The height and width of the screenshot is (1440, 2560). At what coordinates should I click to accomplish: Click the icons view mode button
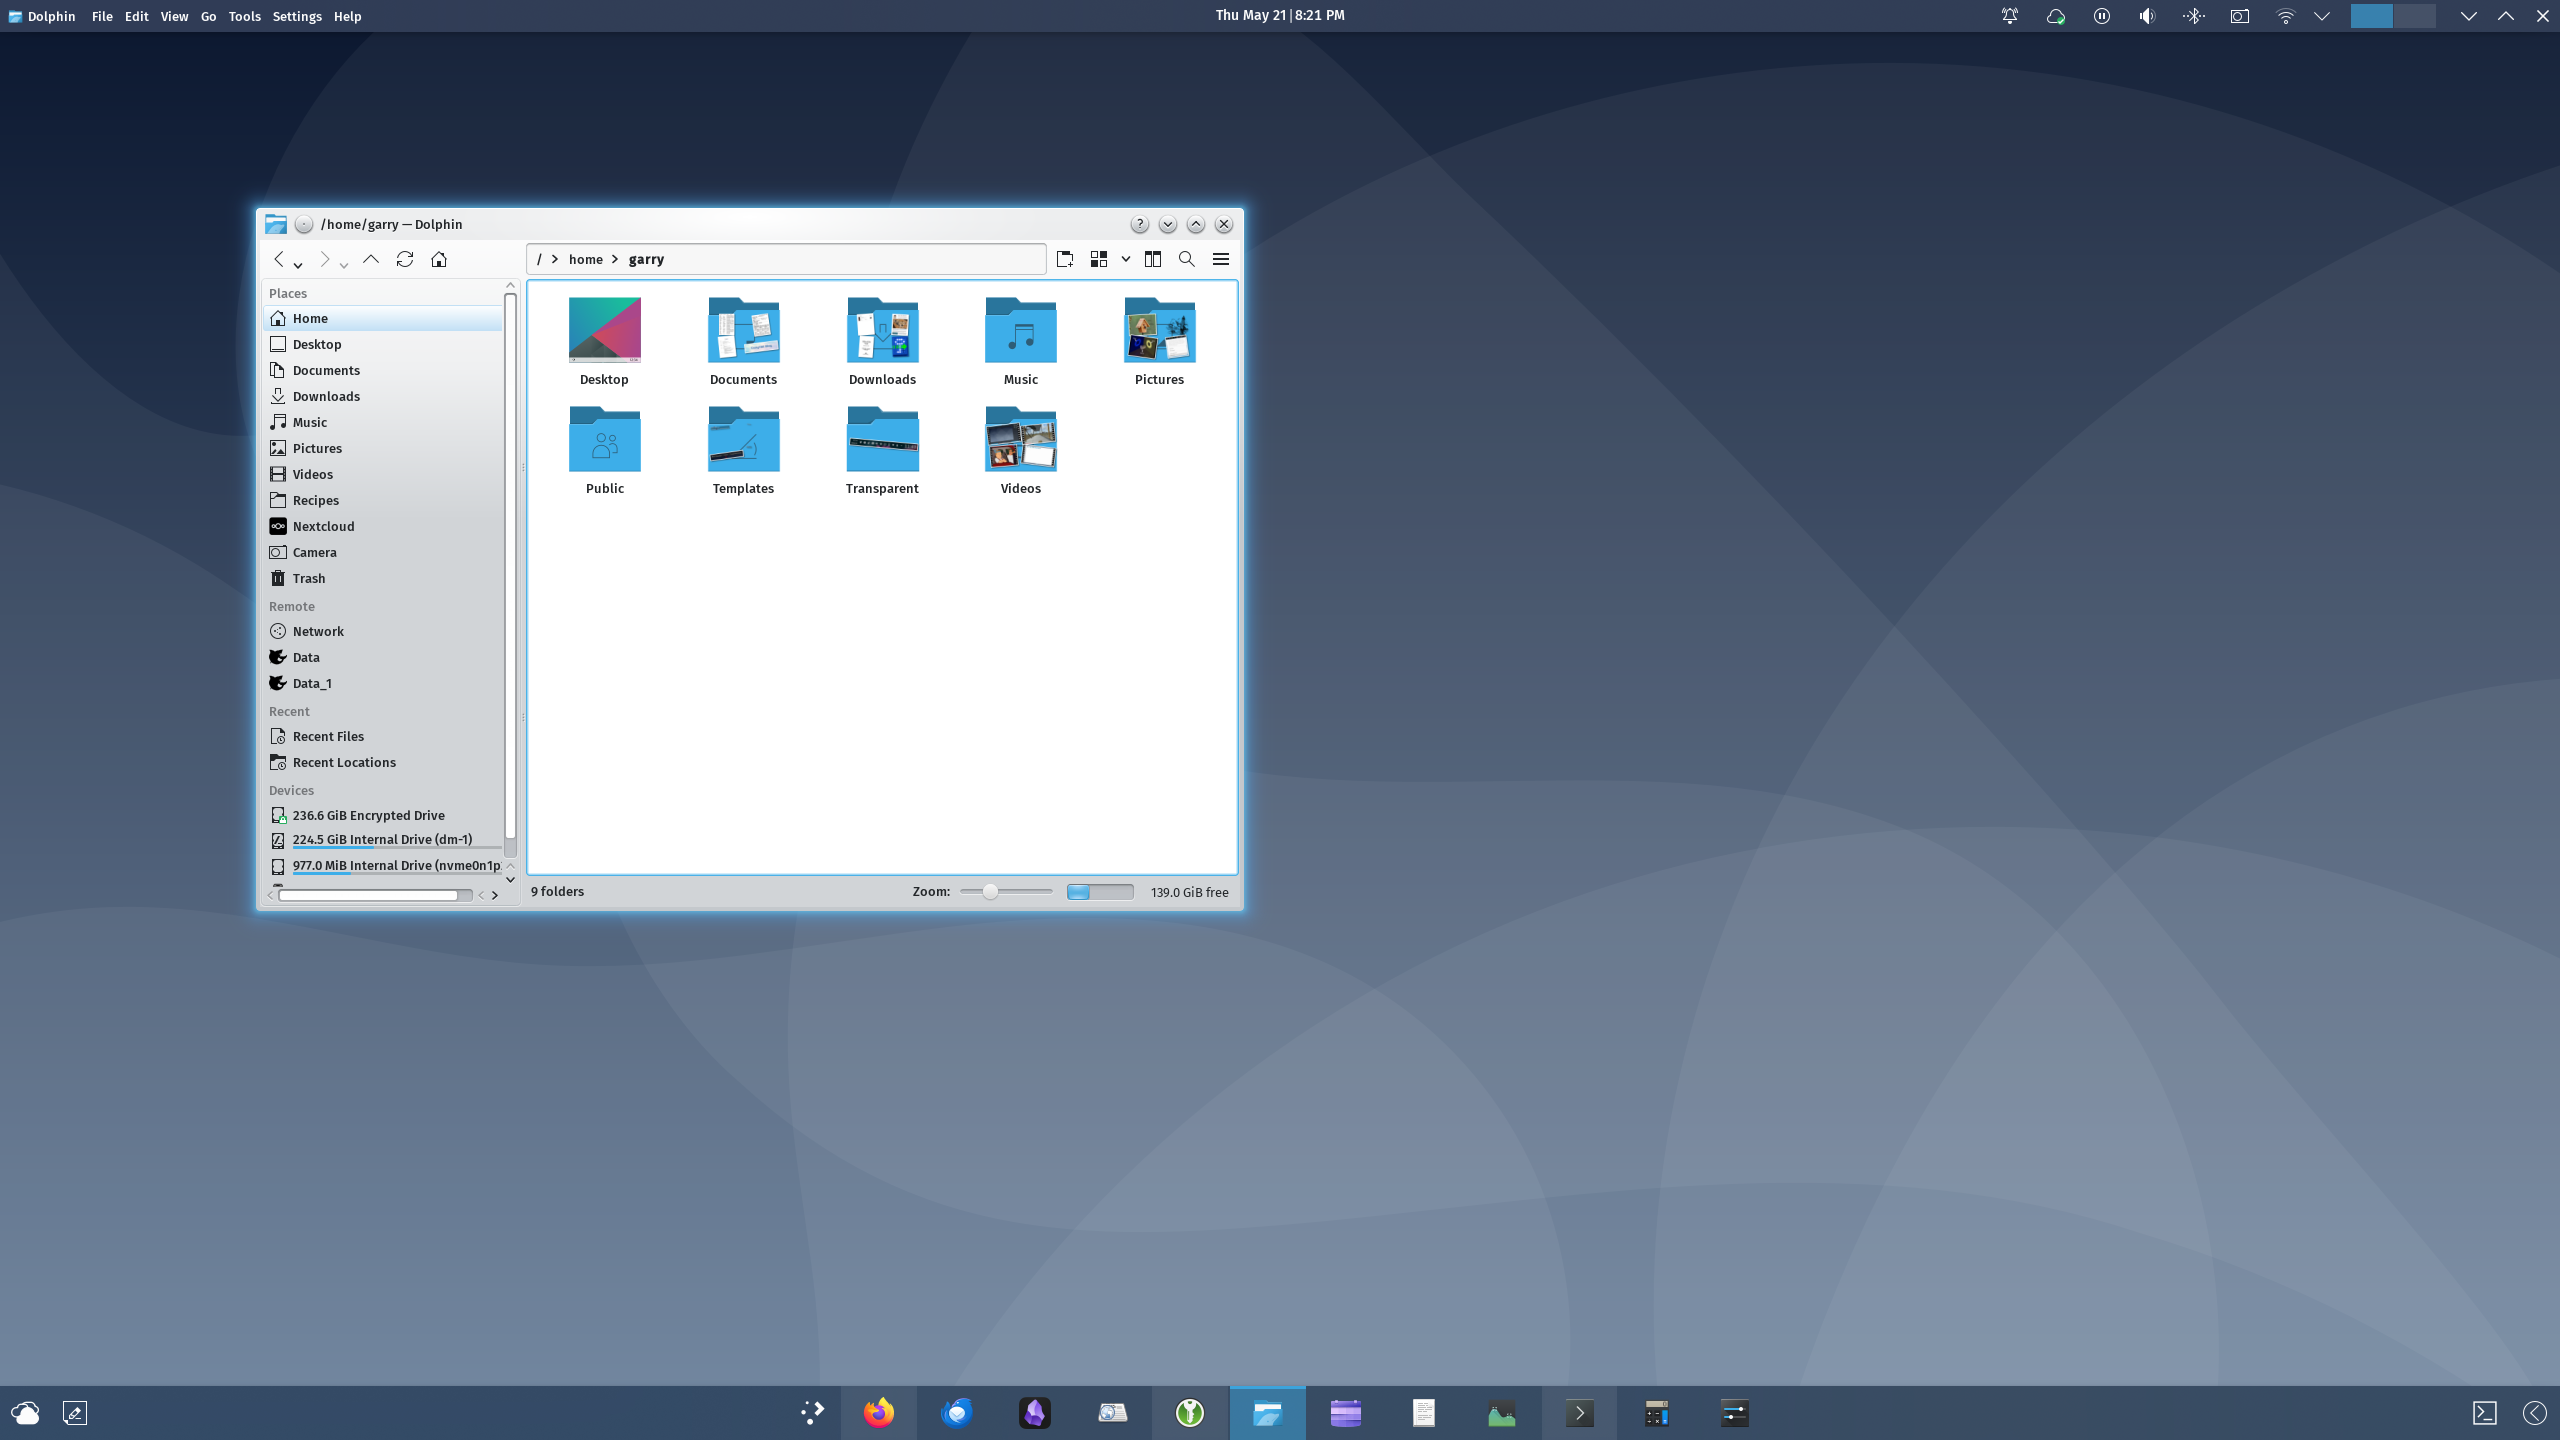pos(1099,259)
